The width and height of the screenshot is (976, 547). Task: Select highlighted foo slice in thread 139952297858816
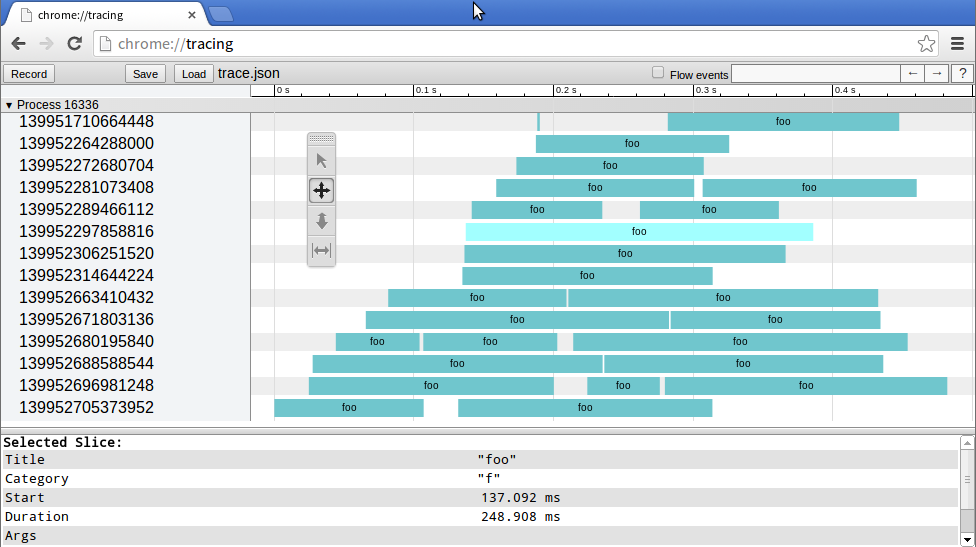(639, 231)
